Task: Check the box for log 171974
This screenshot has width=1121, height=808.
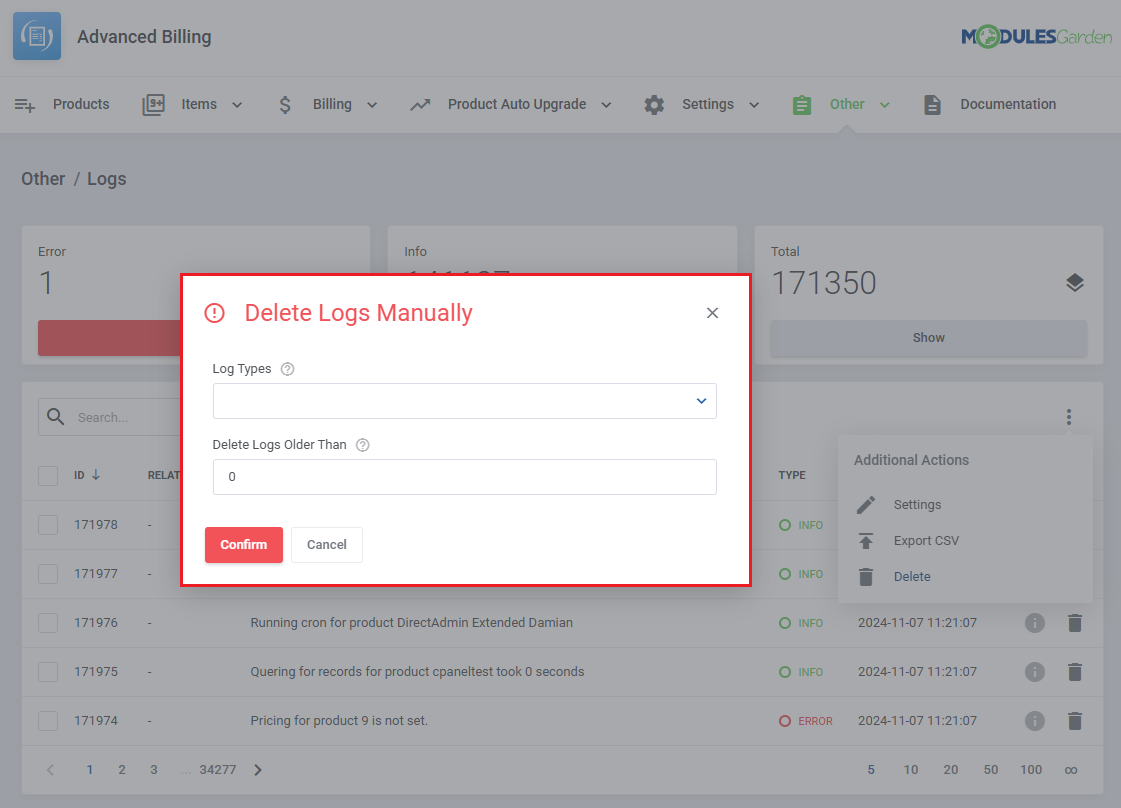Action: [x=48, y=721]
